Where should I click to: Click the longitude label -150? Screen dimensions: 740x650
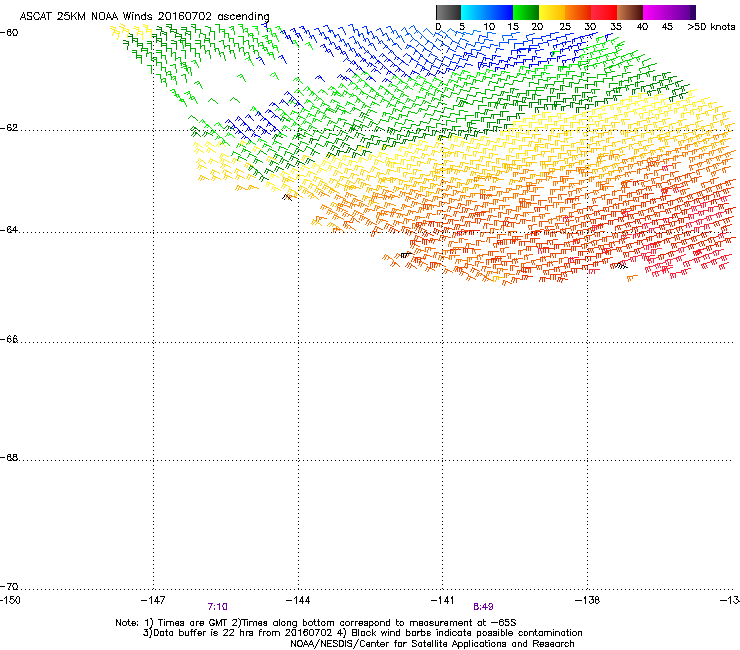pos(10,600)
